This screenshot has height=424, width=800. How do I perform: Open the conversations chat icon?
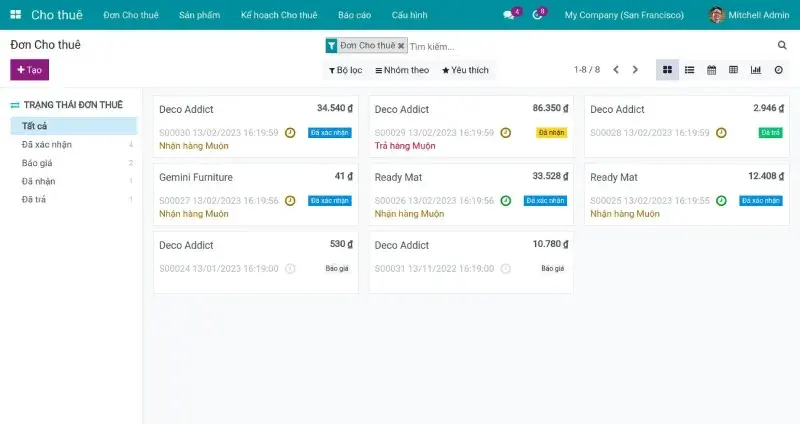pos(509,15)
